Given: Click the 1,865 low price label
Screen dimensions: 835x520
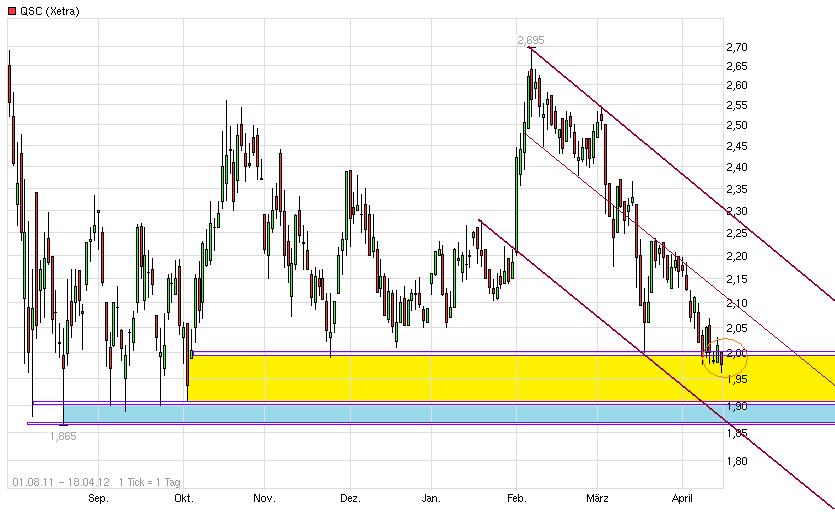Looking at the screenshot, I should click(x=63, y=436).
